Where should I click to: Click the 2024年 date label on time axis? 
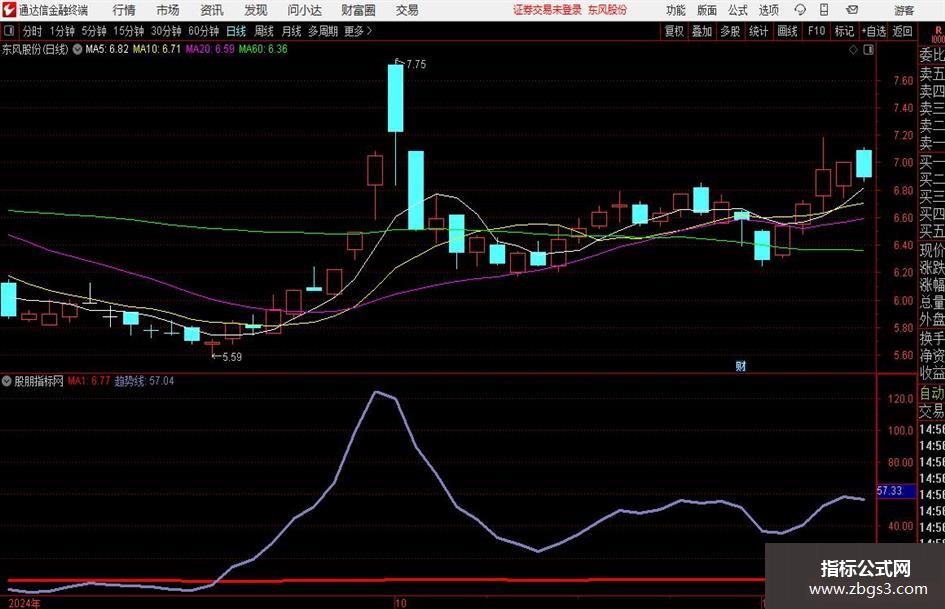tap(24, 603)
